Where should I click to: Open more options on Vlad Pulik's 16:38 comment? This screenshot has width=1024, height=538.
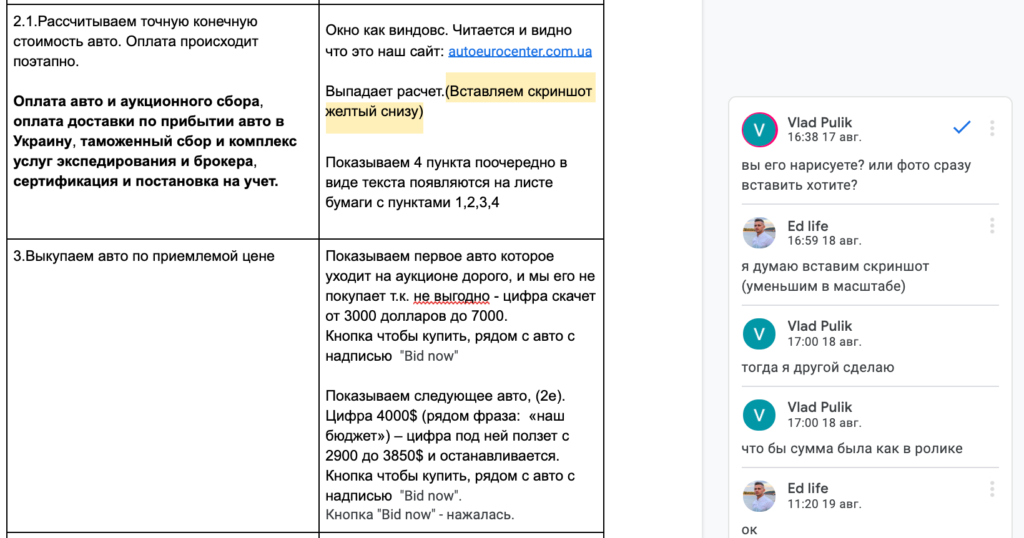point(992,128)
